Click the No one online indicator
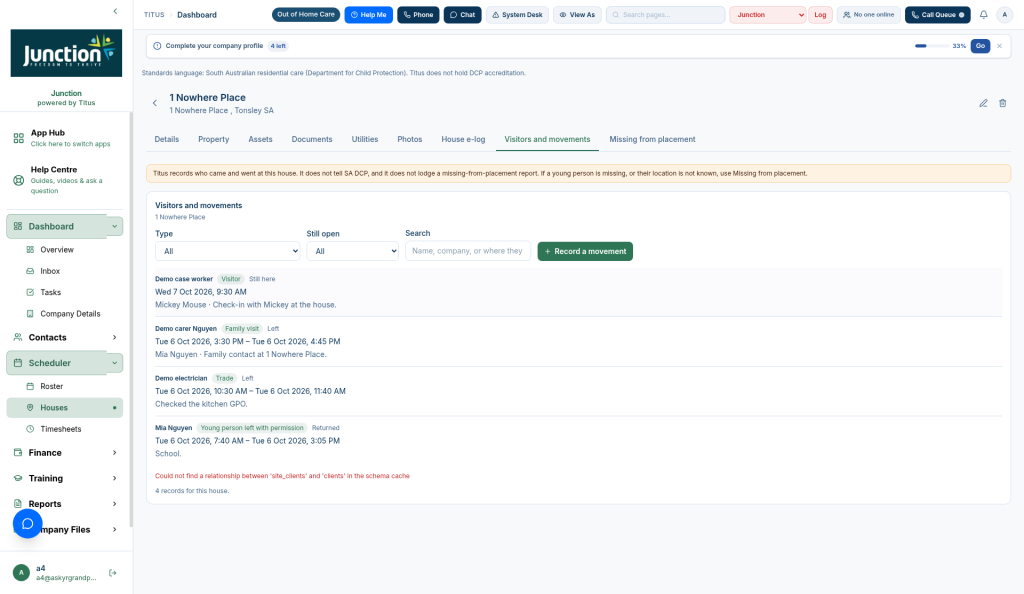Screen dimensions: 1024x594 tap(869, 14)
